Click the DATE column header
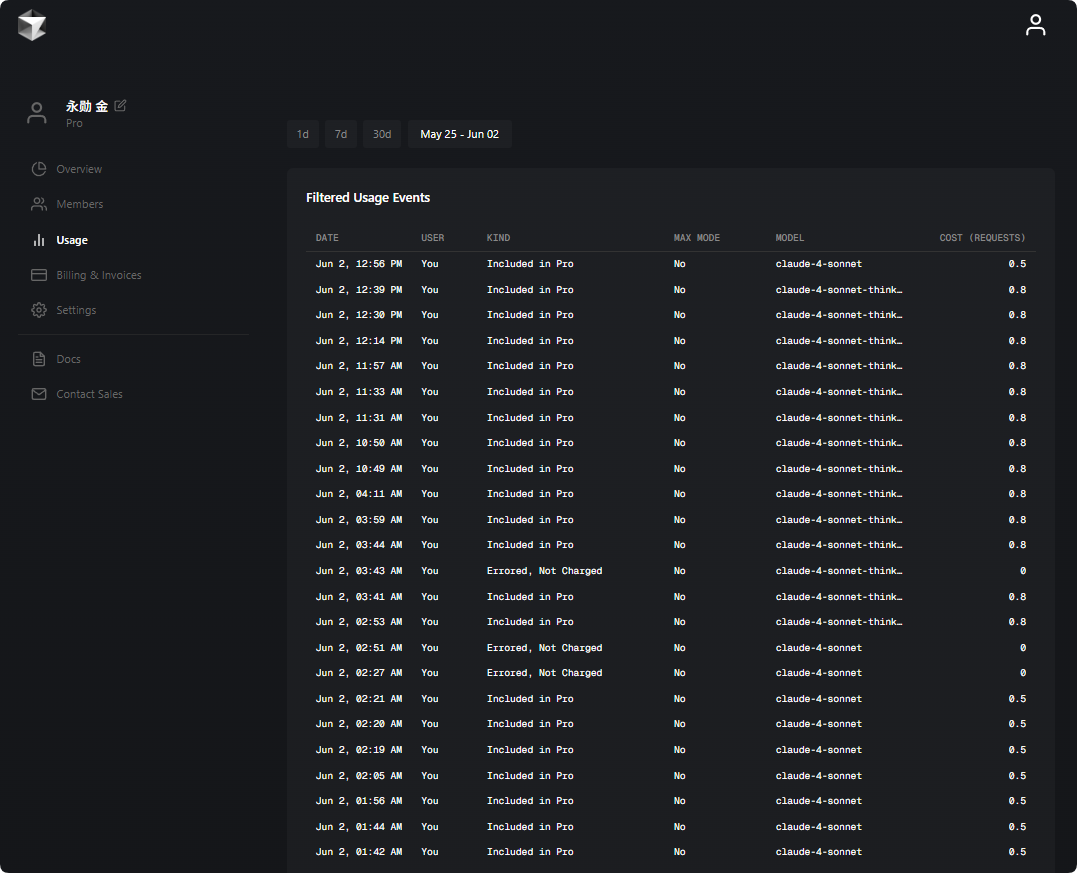The width and height of the screenshot is (1077, 873). point(327,238)
